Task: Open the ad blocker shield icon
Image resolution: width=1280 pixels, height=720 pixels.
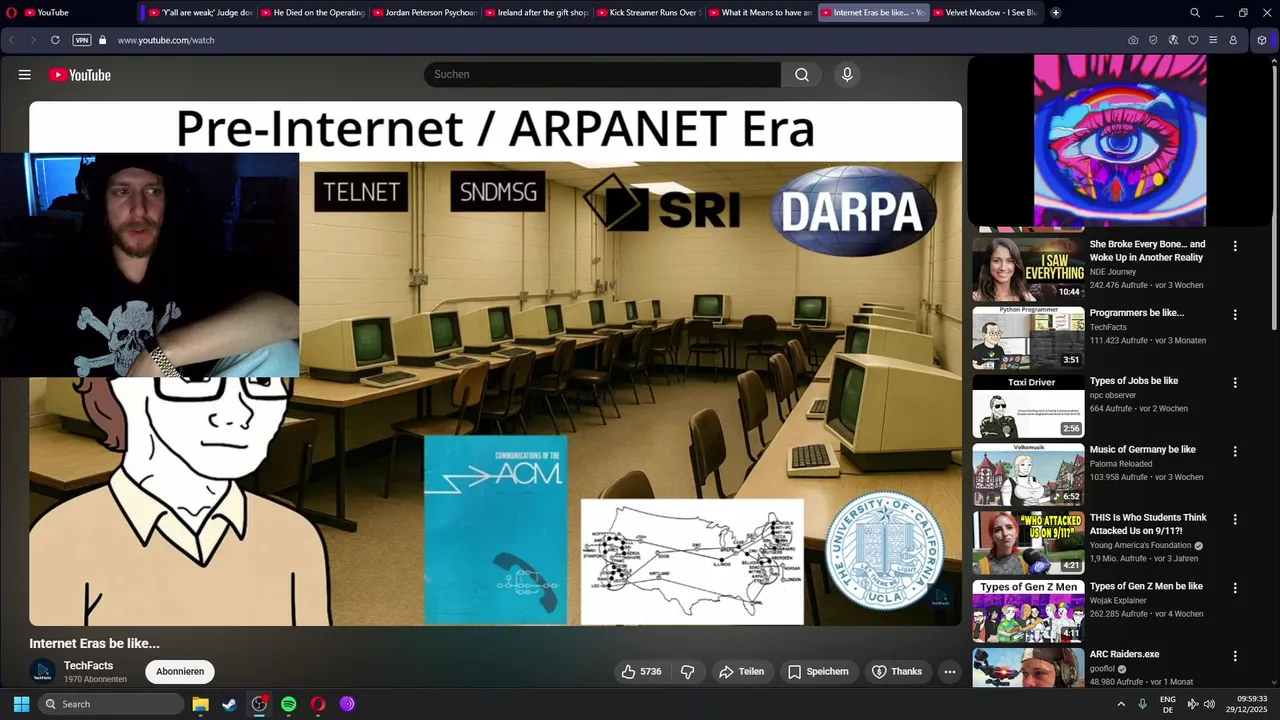Action: 1153,40
